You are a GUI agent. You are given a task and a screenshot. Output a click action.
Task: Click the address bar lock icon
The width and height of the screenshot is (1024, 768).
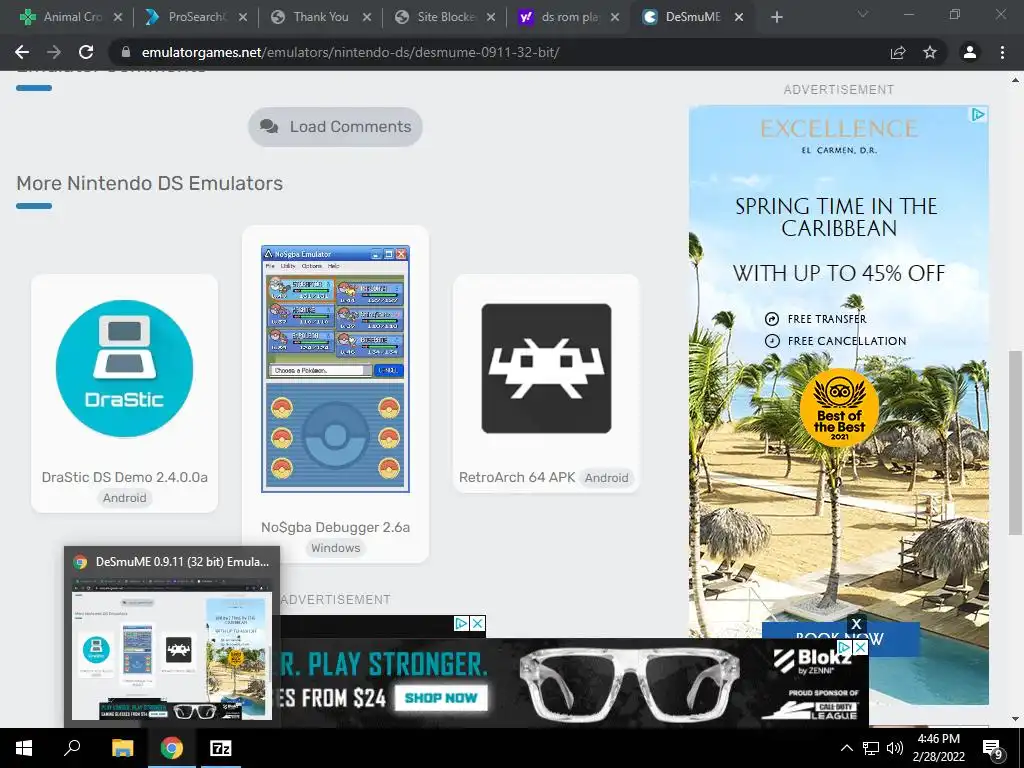pos(126,52)
